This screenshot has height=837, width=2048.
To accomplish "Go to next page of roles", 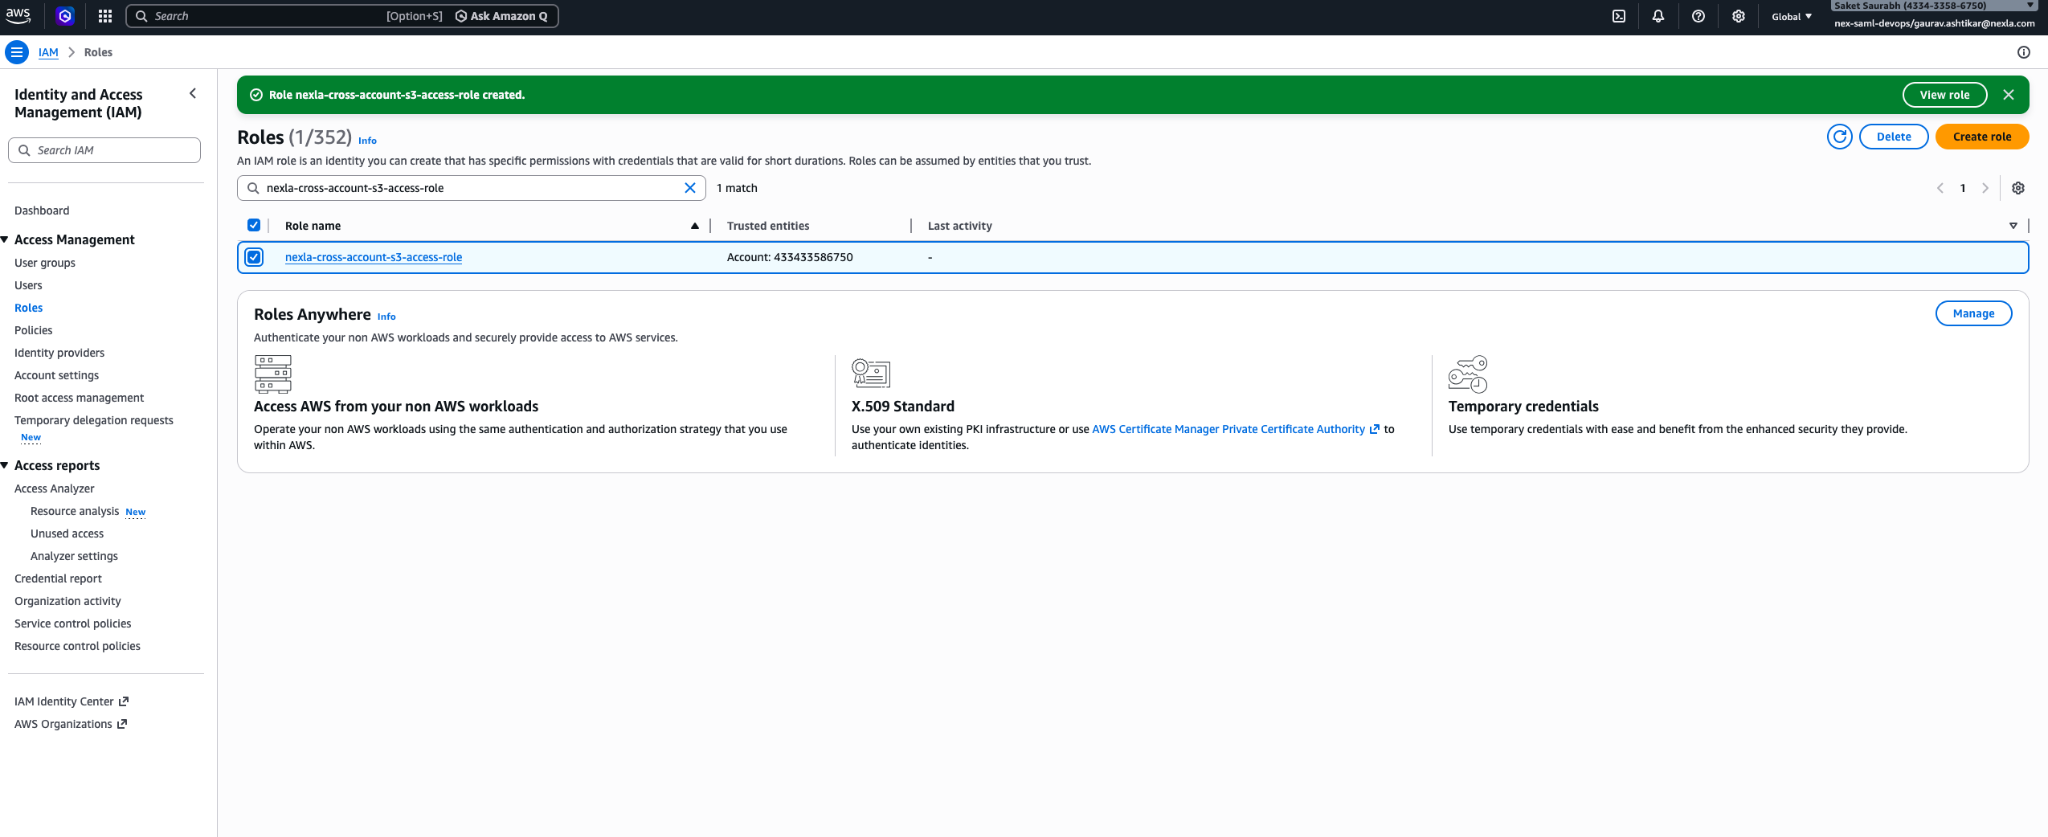I will click(x=1985, y=188).
